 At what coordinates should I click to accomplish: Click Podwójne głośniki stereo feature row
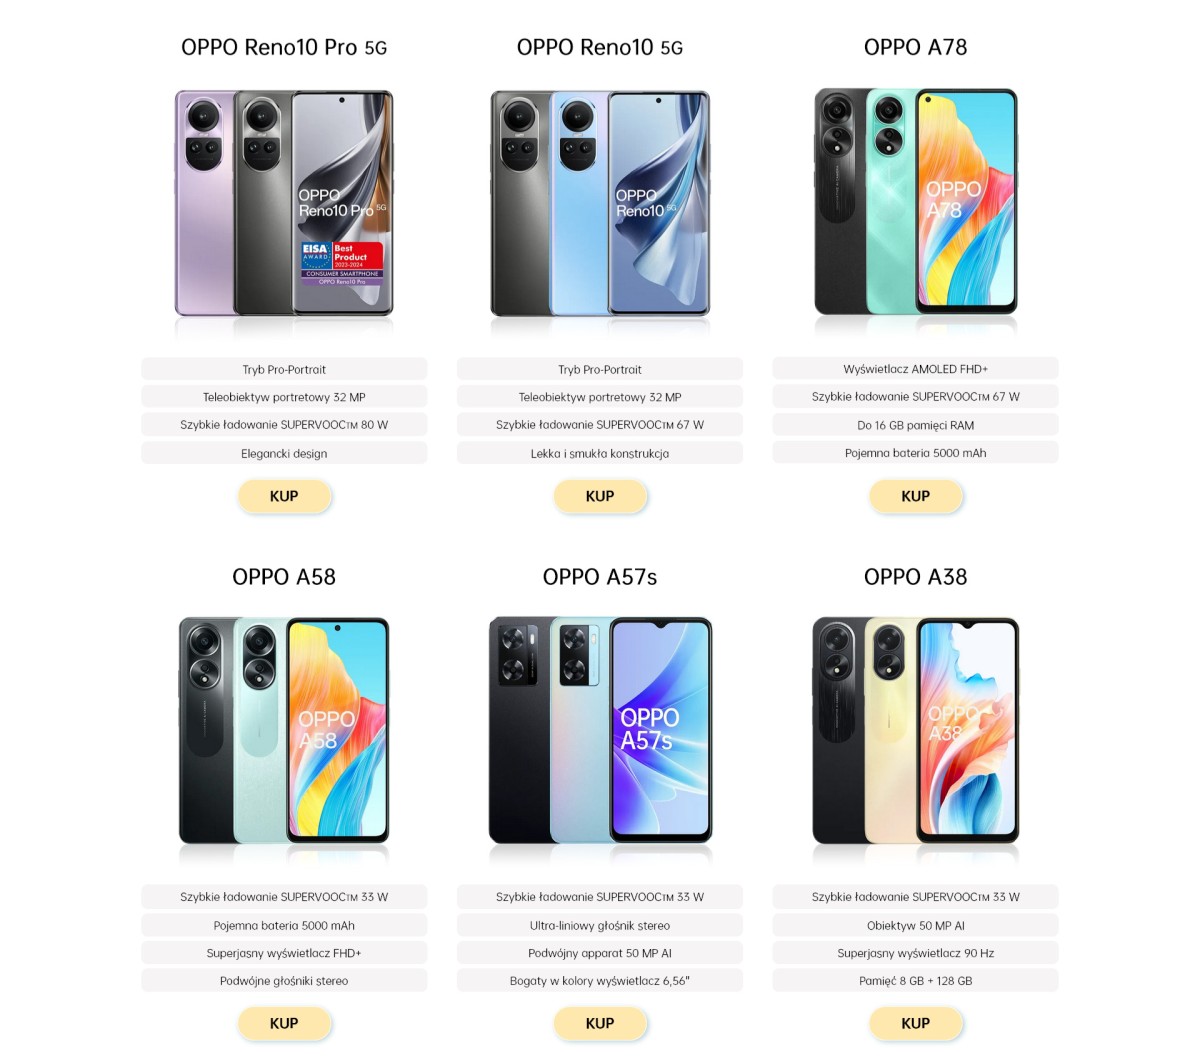coord(284,981)
